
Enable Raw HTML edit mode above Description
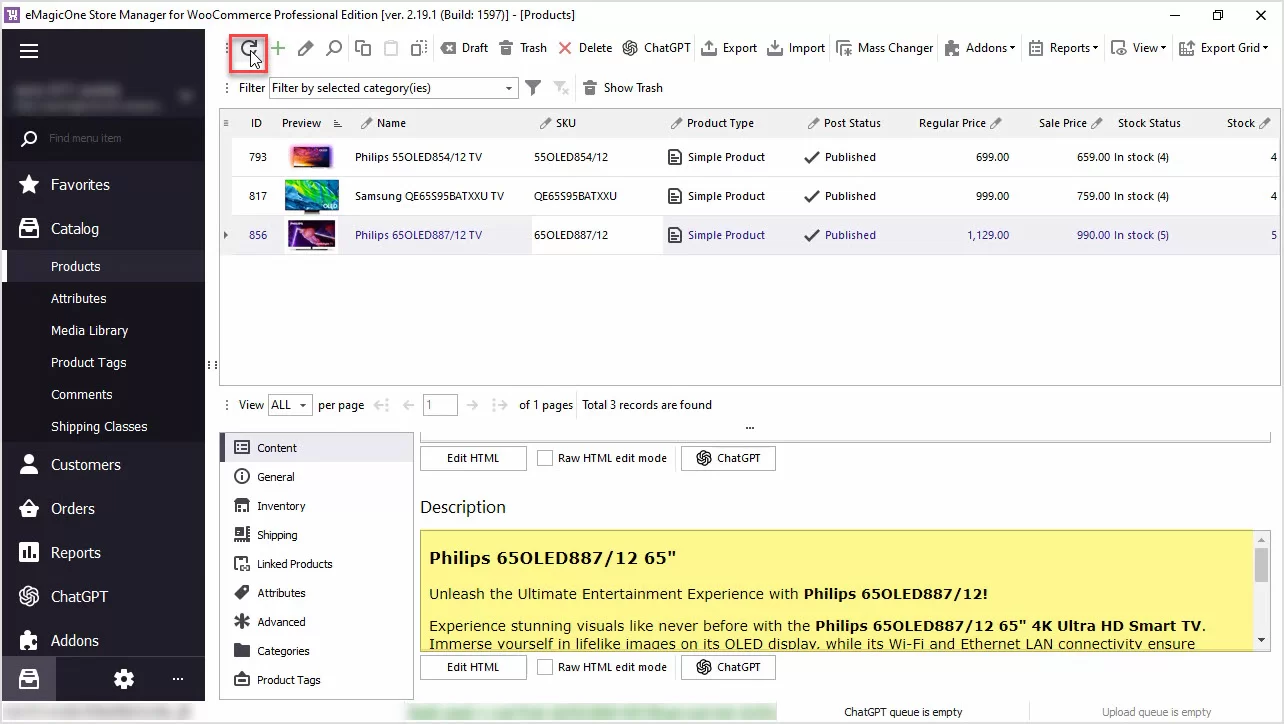point(545,458)
